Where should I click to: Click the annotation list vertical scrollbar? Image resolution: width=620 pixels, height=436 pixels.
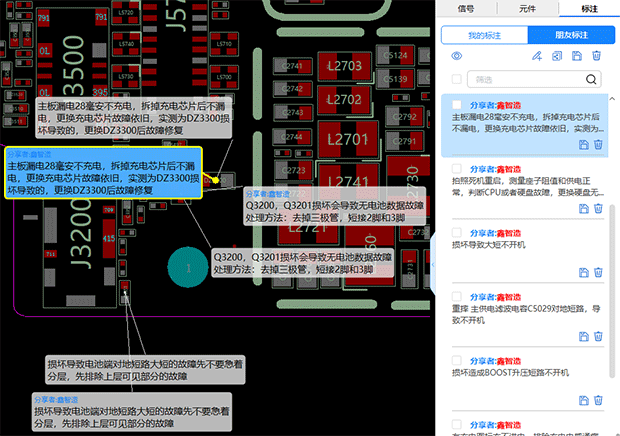(x=612, y=291)
